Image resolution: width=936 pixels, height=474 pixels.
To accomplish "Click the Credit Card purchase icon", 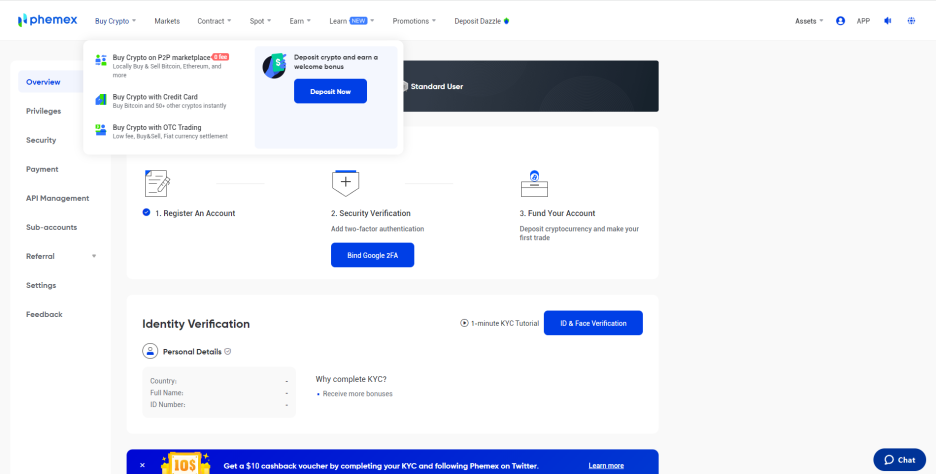I will tap(101, 99).
